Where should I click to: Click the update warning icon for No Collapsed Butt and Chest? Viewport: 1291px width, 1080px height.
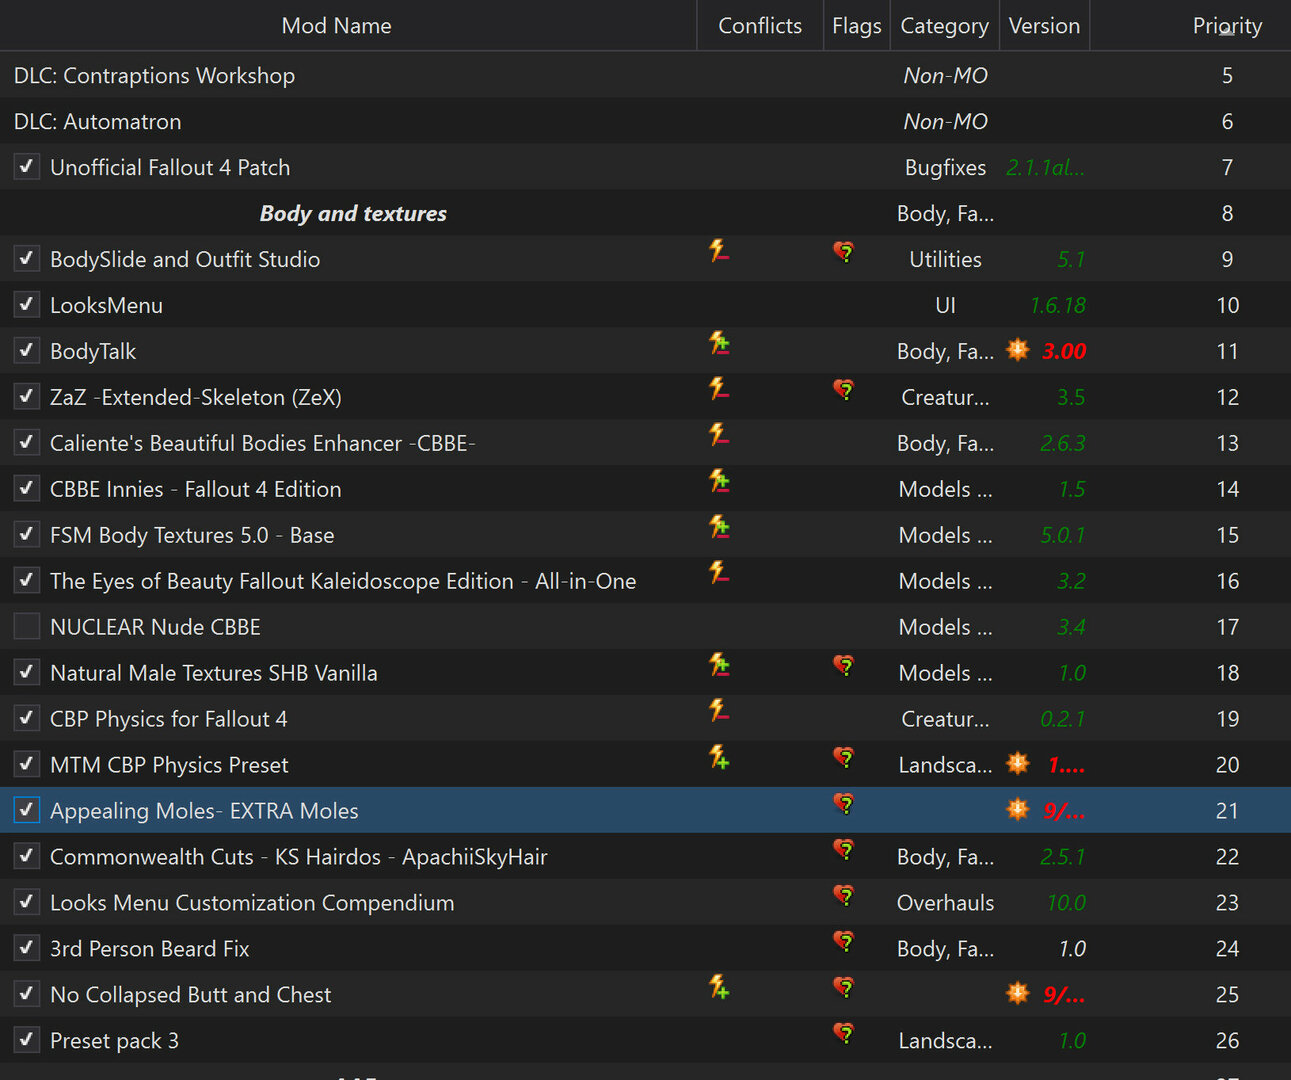click(1017, 994)
